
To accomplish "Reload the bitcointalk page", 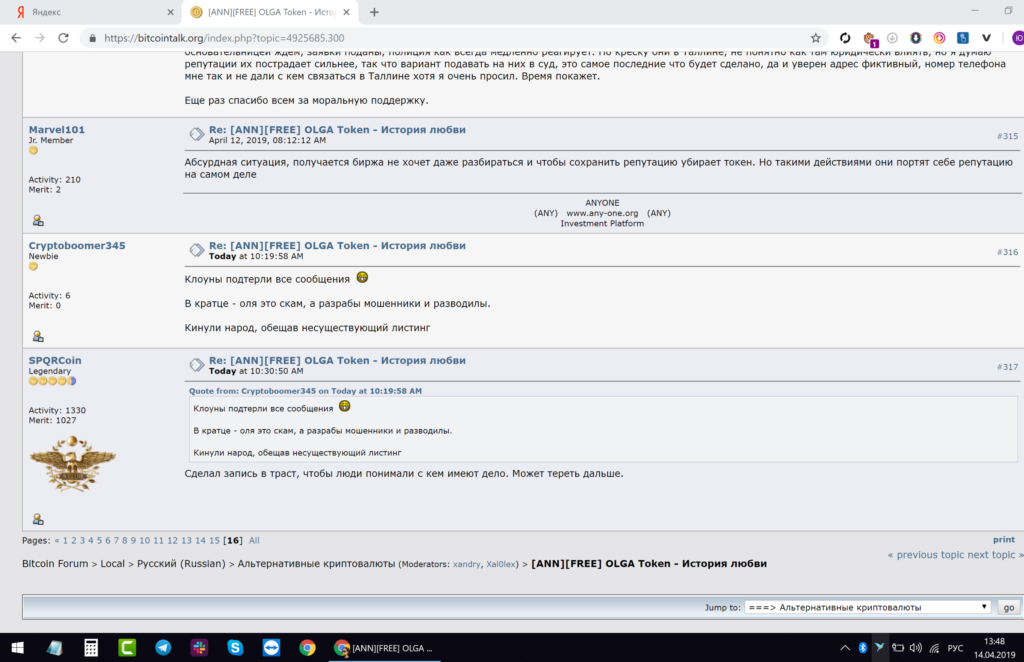I will tap(63, 38).
